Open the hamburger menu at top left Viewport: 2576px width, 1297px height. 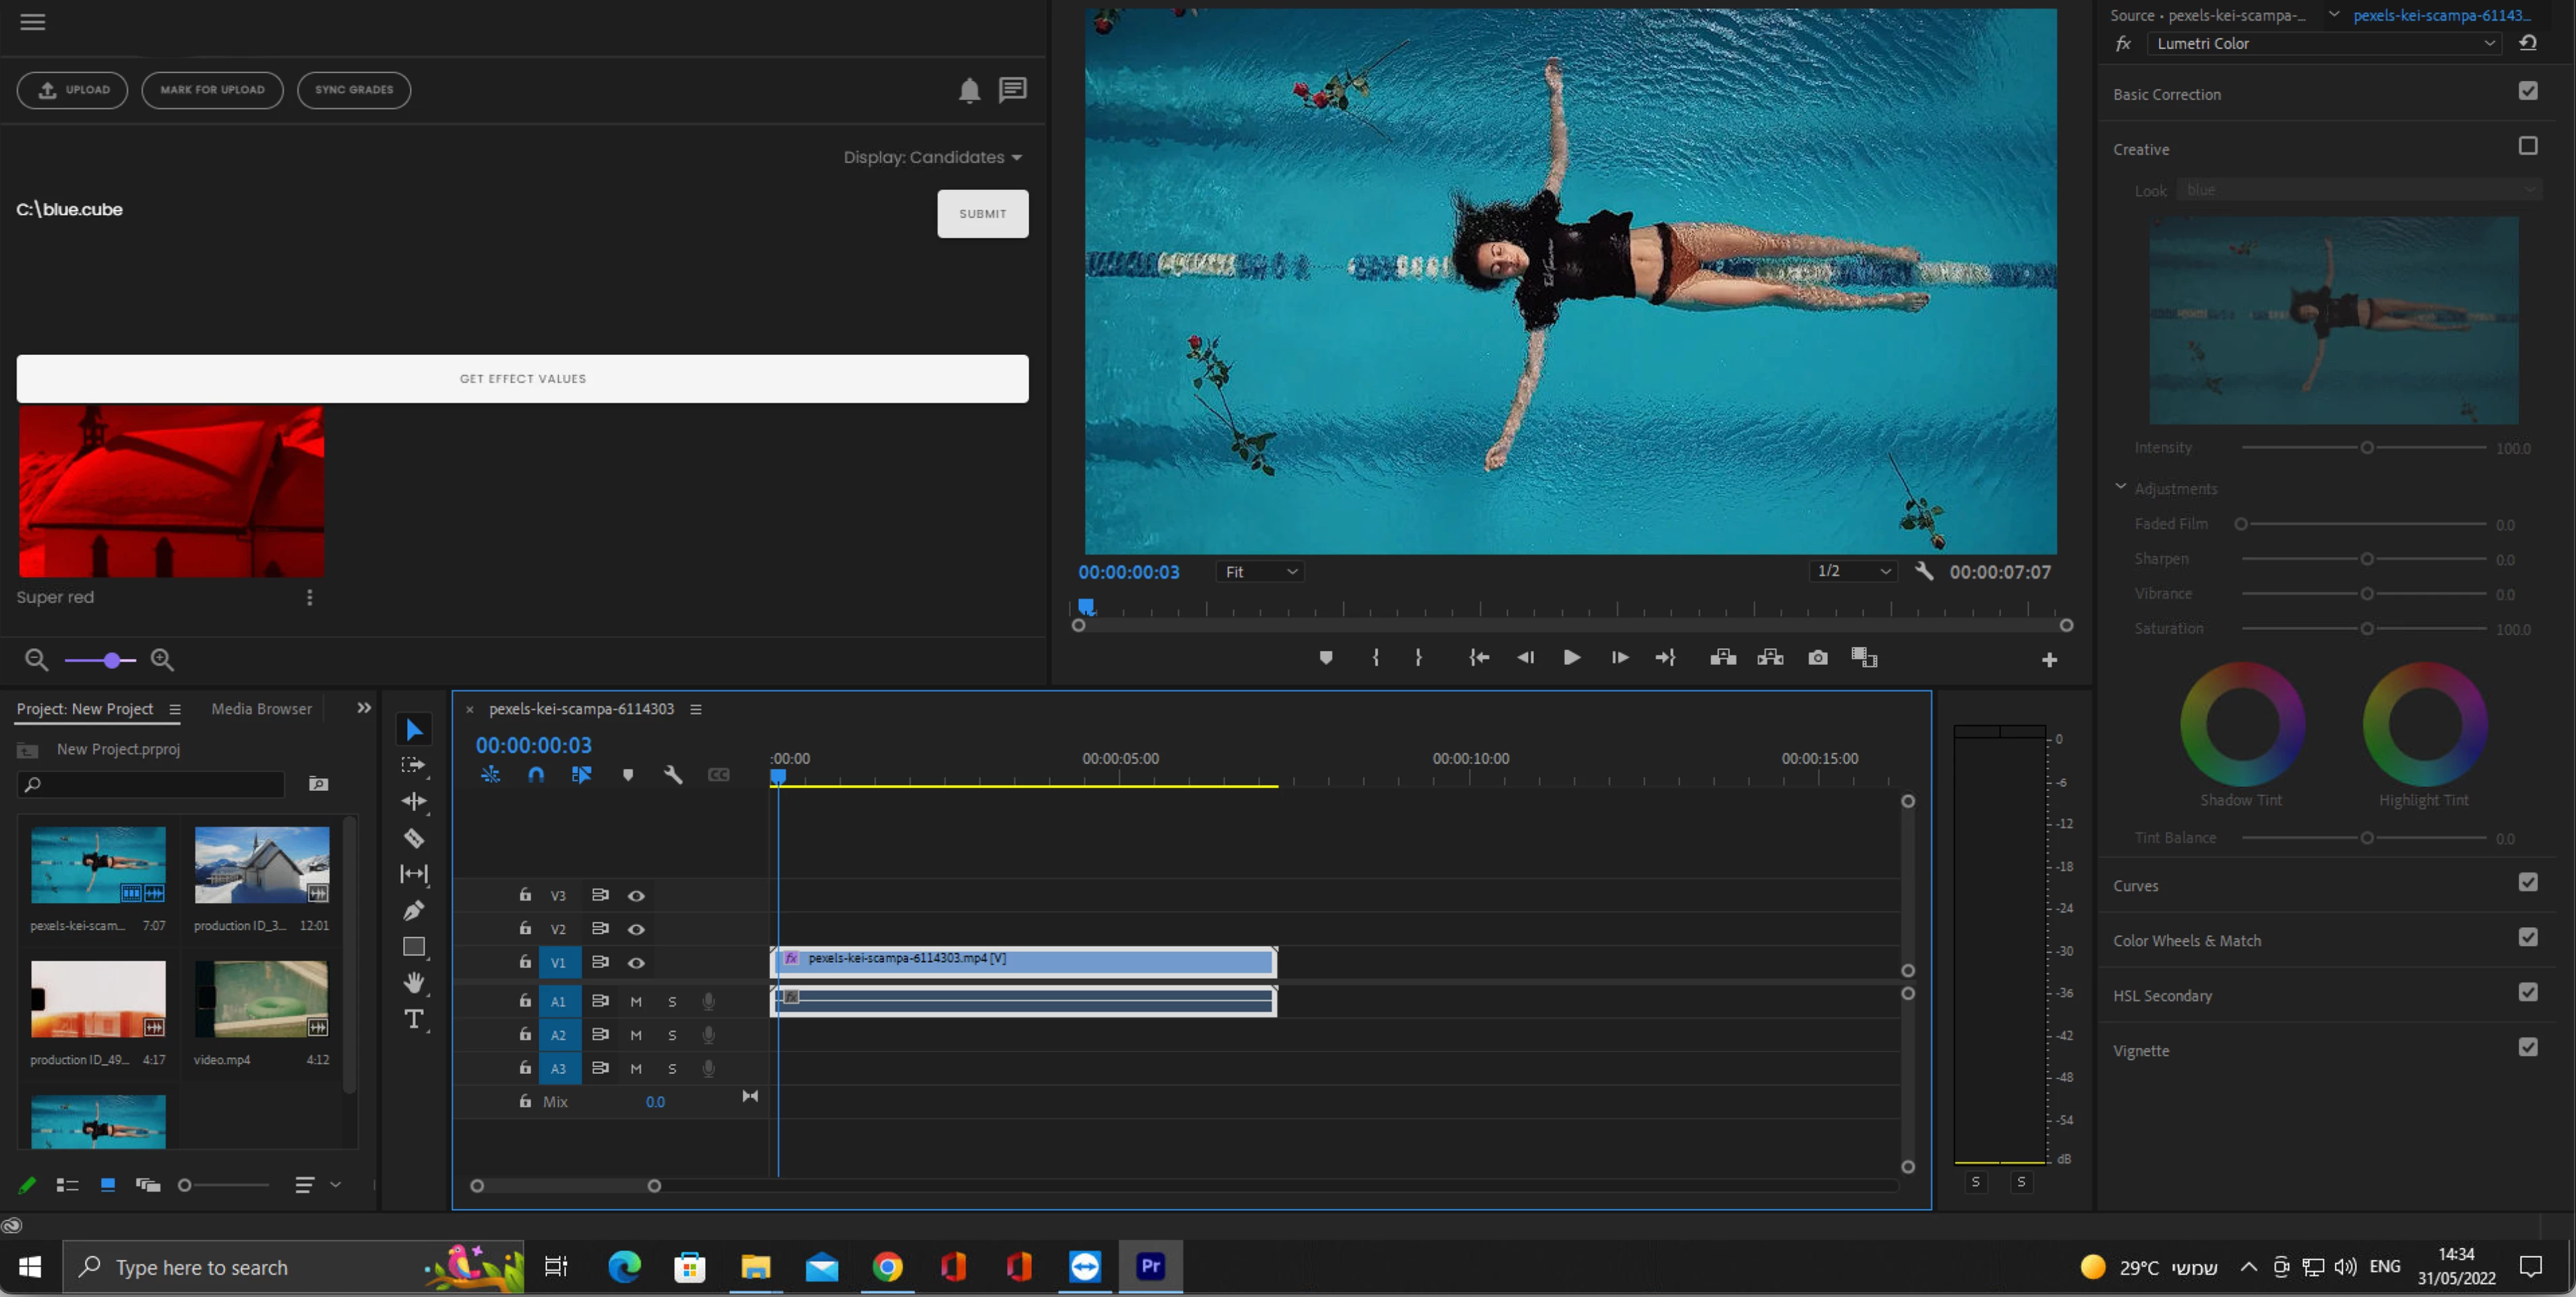(x=33, y=22)
